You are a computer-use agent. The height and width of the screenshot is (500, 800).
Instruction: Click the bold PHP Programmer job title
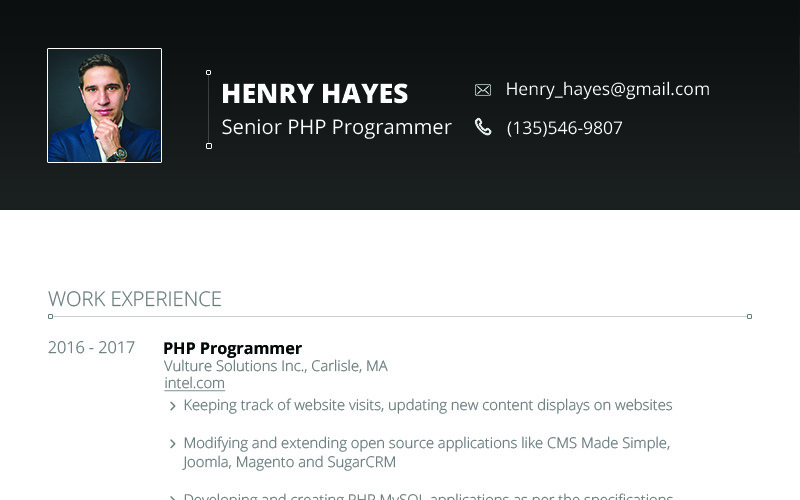click(x=232, y=348)
